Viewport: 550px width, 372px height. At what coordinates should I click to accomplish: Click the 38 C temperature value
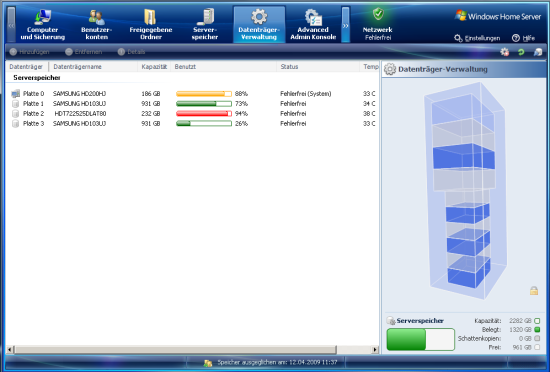(369, 114)
